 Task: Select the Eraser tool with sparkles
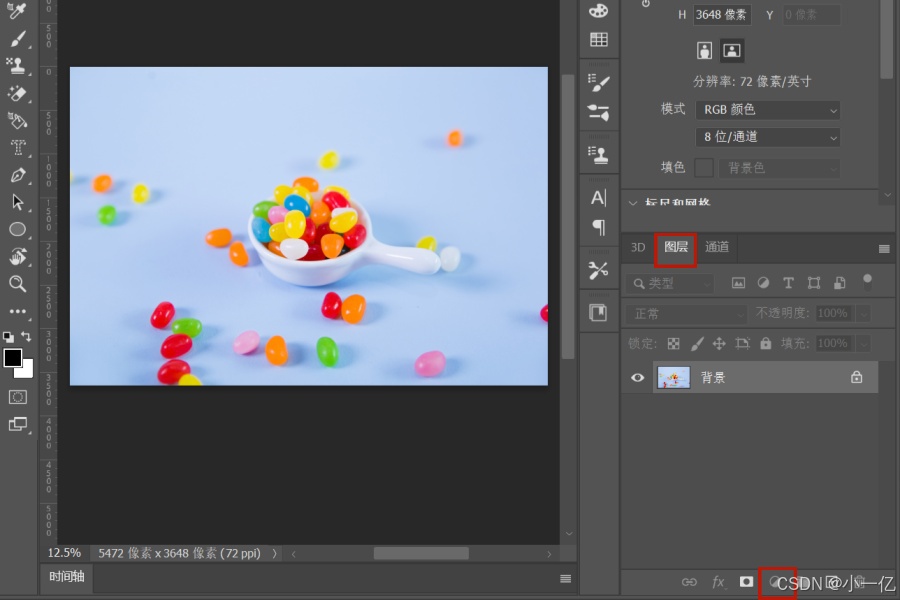(x=17, y=93)
